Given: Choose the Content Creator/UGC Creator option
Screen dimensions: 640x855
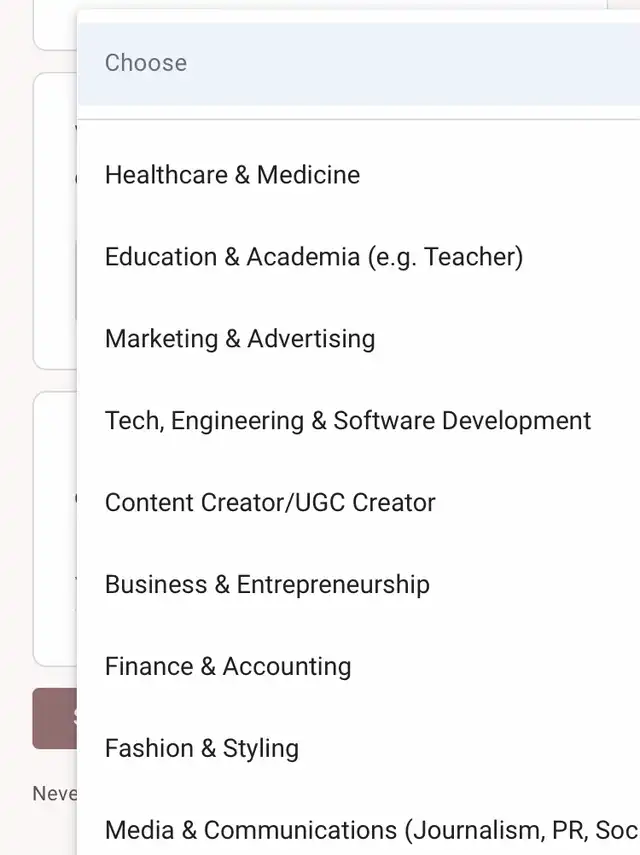Looking at the screenshot, I should click(x=359, y=502).
